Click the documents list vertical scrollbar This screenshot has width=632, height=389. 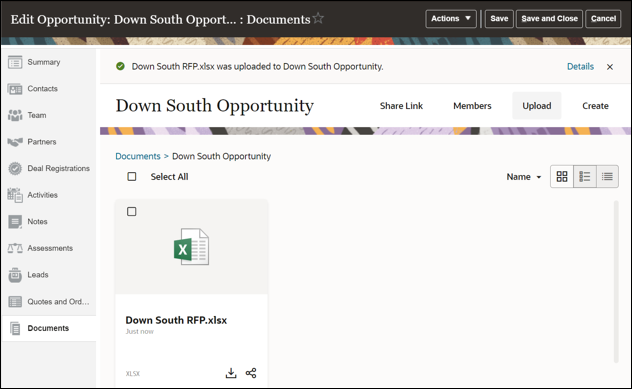(x=616, y=281)
